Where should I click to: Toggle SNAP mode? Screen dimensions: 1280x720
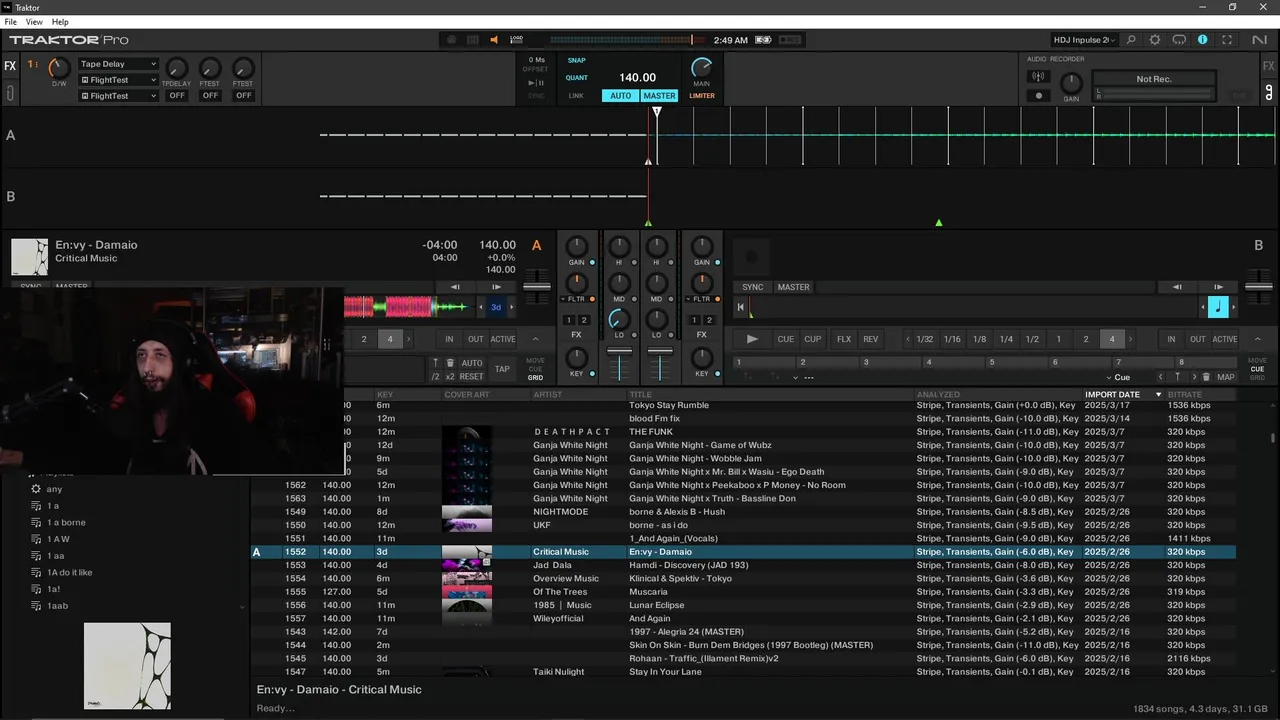coord(577,60)
